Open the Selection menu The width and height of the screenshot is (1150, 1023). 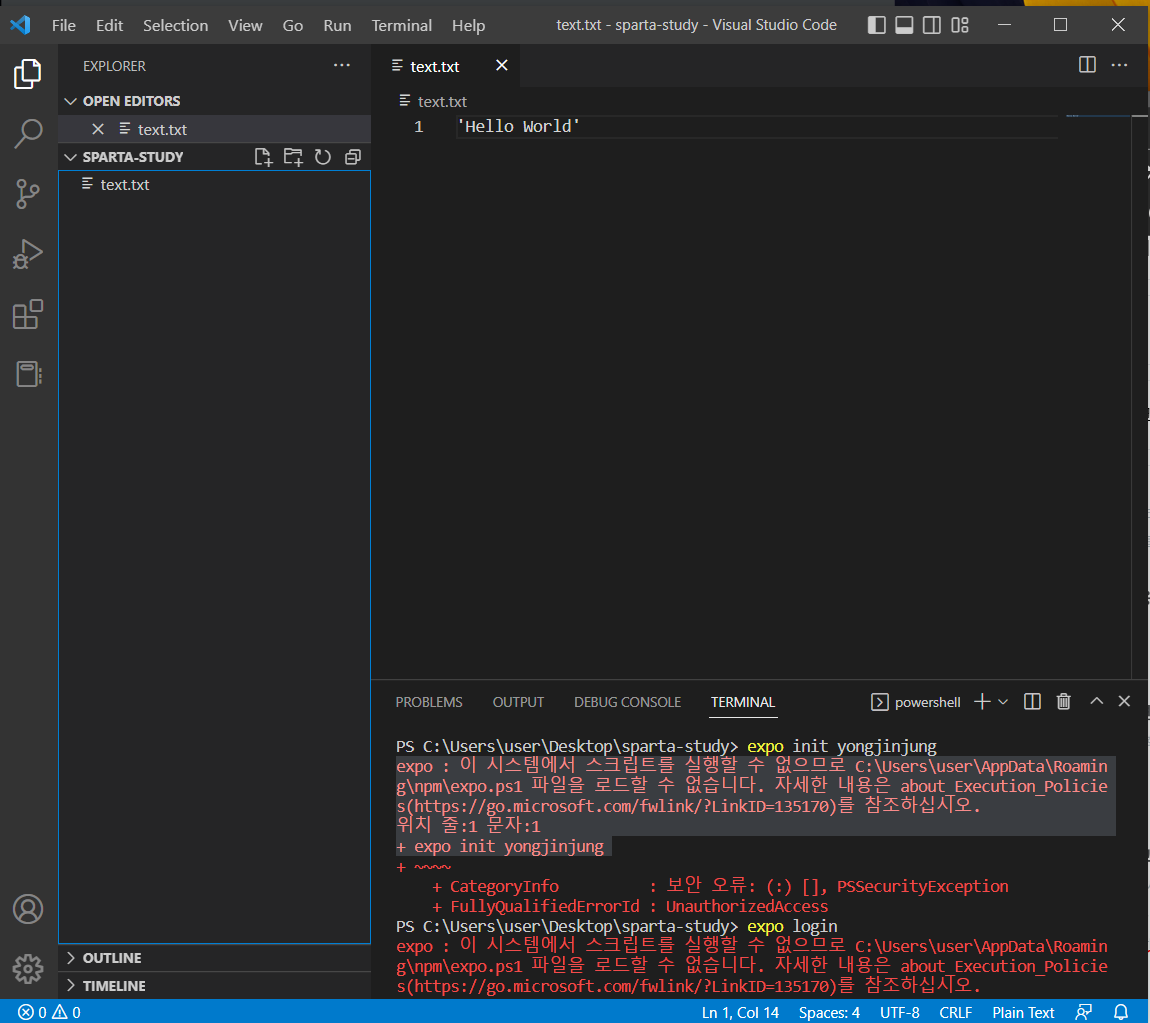coord(175,25)
